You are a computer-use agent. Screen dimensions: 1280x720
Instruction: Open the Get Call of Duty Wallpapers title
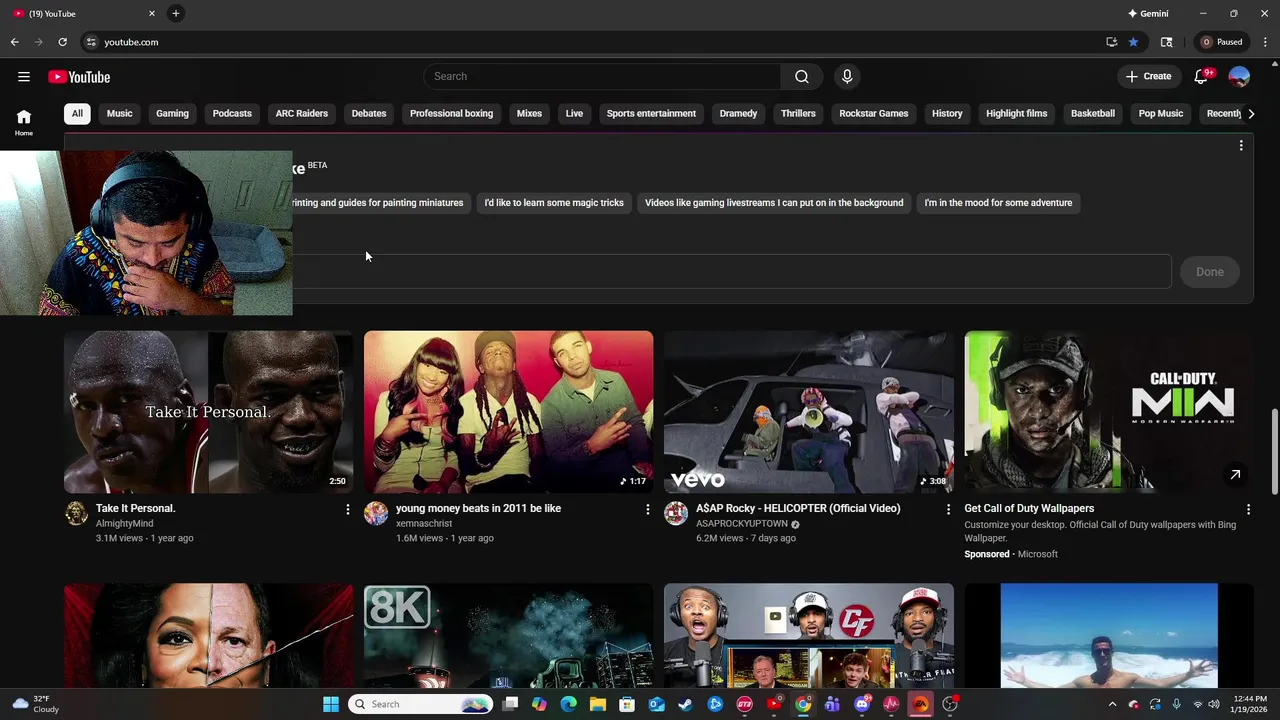click(x=1029, y=508)
